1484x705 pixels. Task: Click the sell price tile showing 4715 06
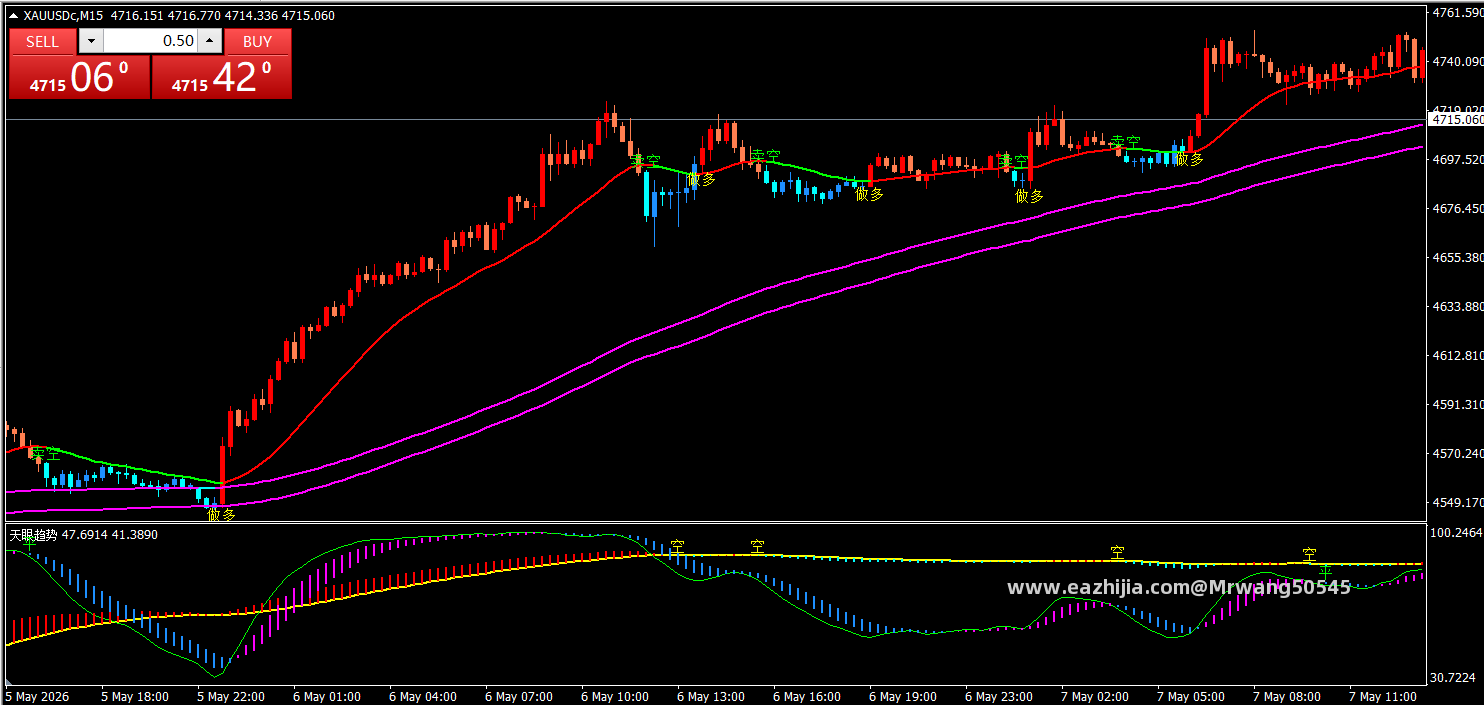click(80, 77)
